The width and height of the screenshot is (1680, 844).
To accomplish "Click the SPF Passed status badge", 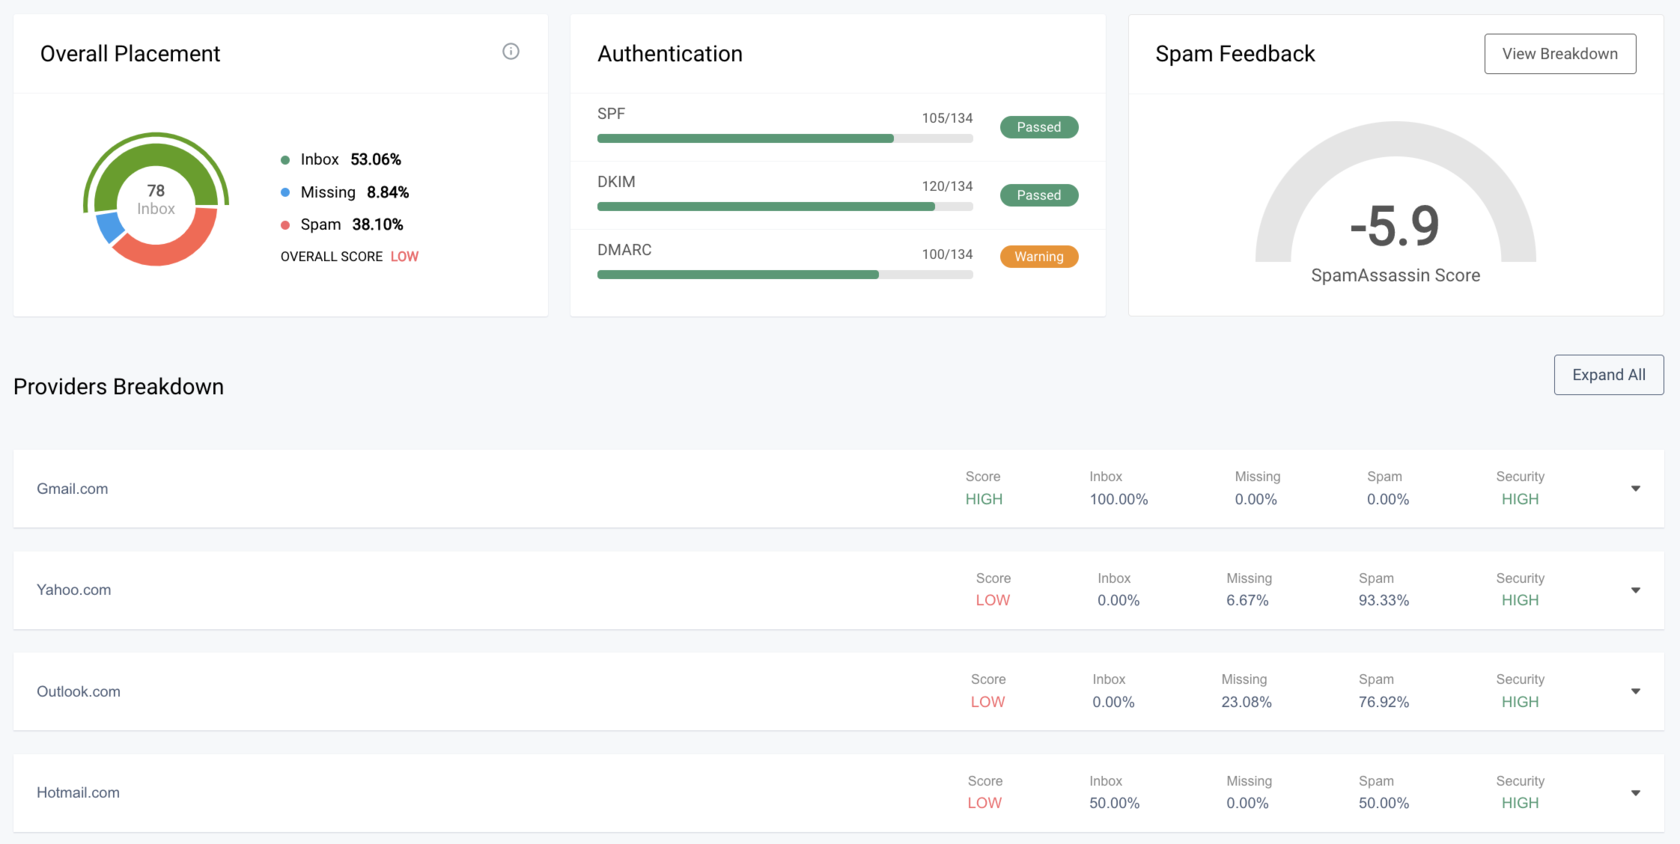I will pos(1038,127).
